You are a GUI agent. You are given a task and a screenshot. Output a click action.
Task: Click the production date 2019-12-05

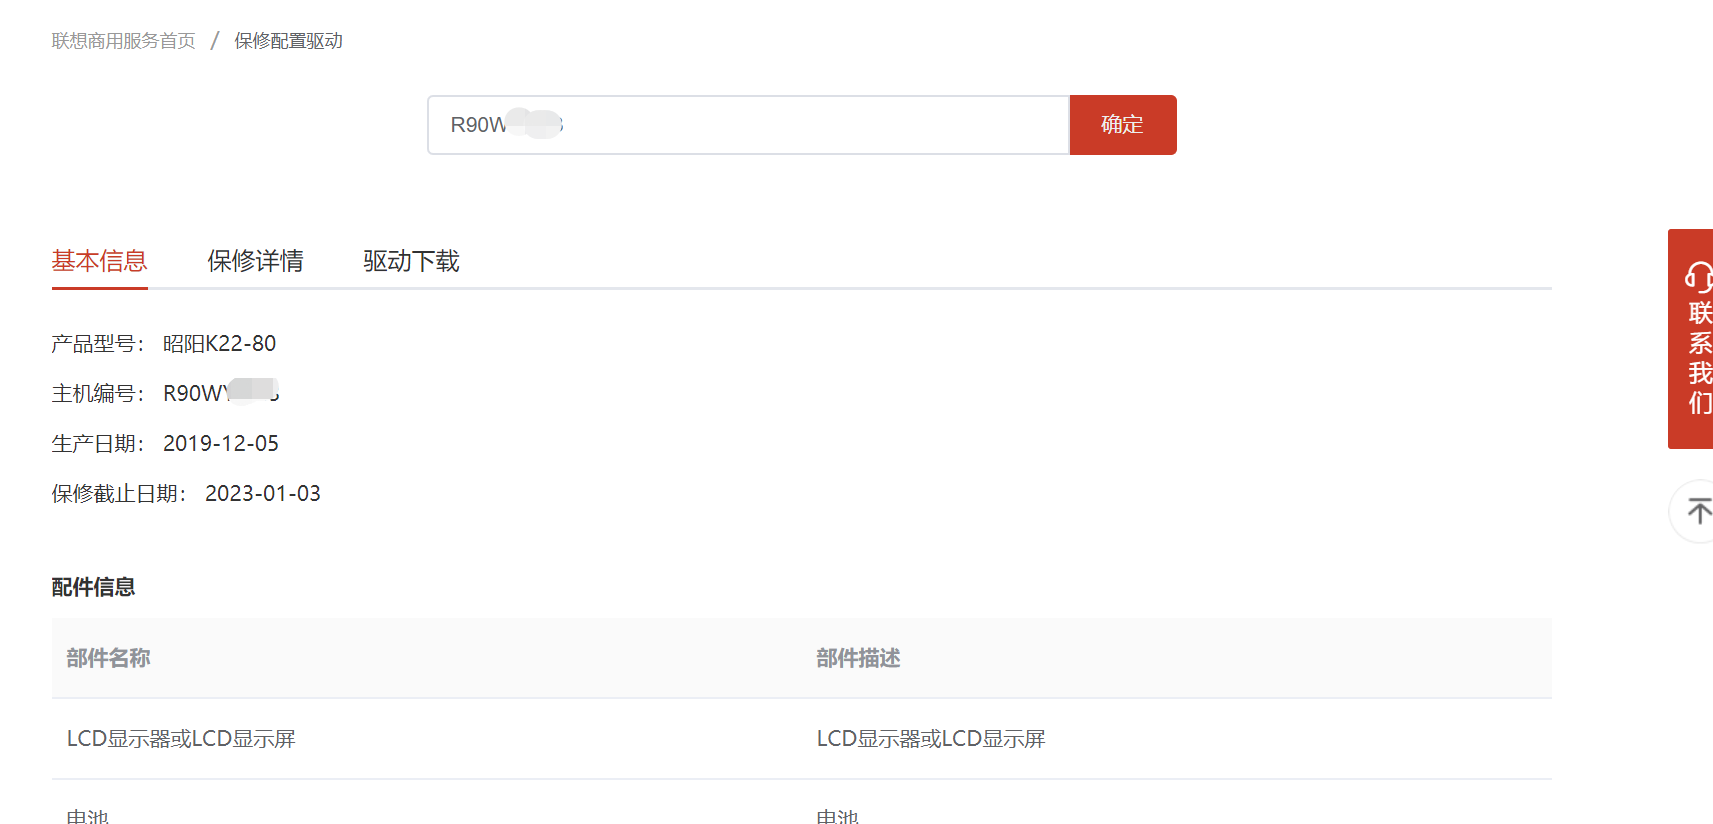tap(221, 443)
